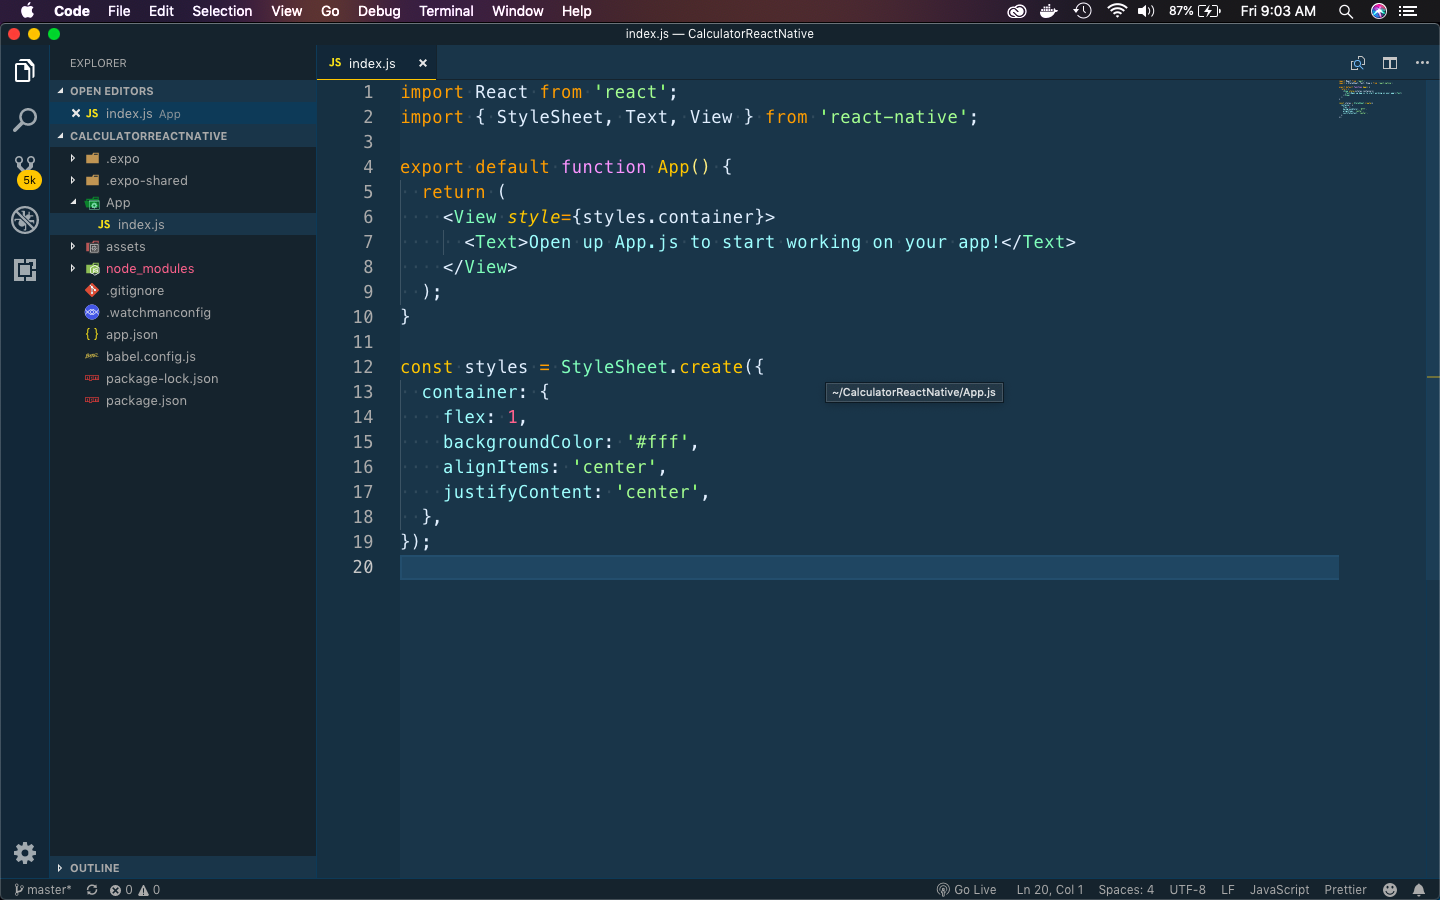This screenshot has width=1440, height=900.
Task: Open the Apple menu
Action: click(27, 11)
